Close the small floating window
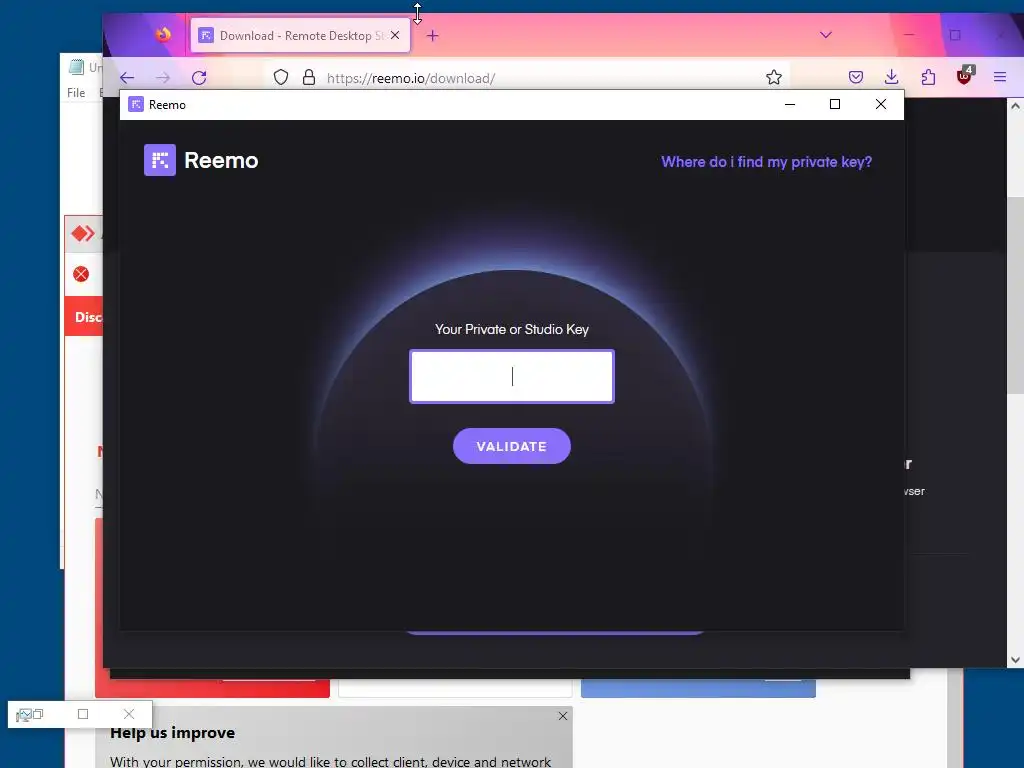Viewport: 1024px width, 768px height. tap(129, 714)
